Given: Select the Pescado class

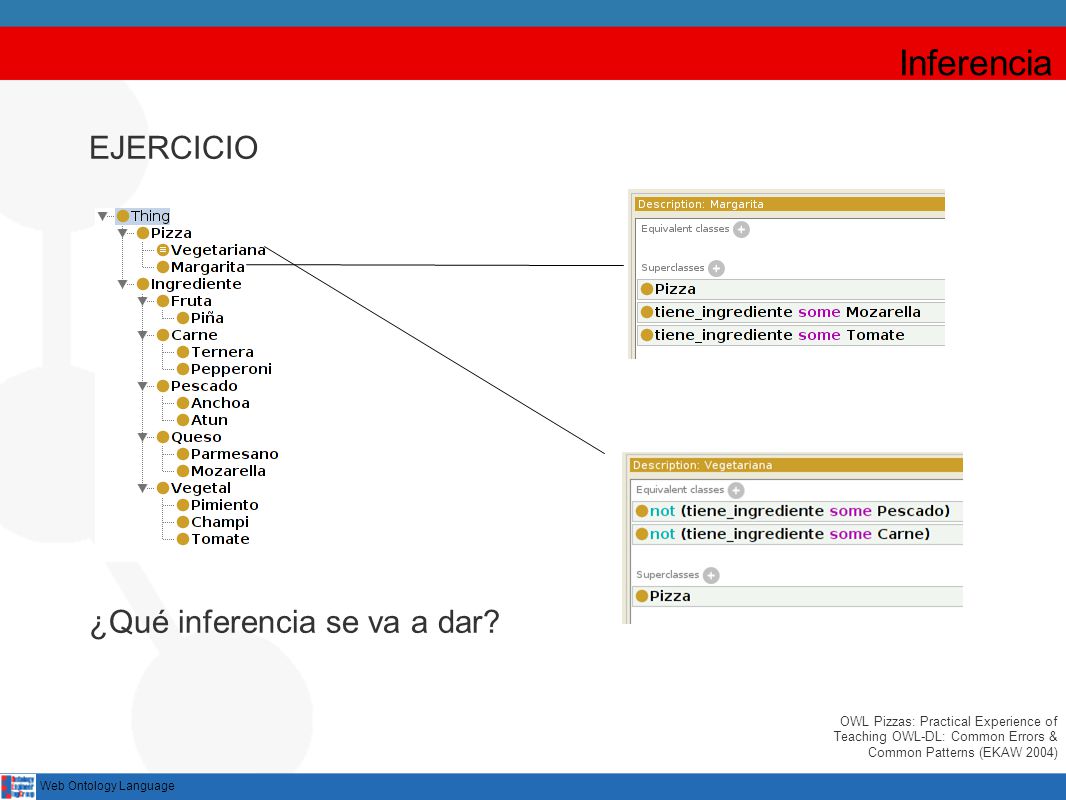Looking at the screenshot, I should 204,386.
